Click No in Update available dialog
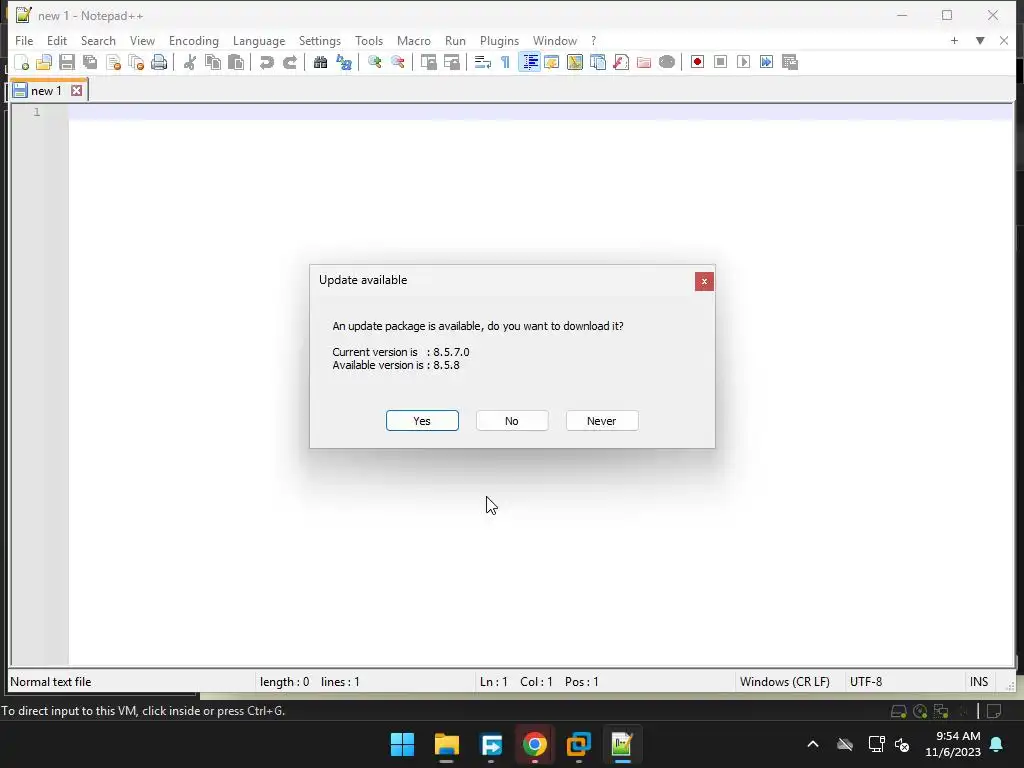1024x768 pixels. pos(512,421)
